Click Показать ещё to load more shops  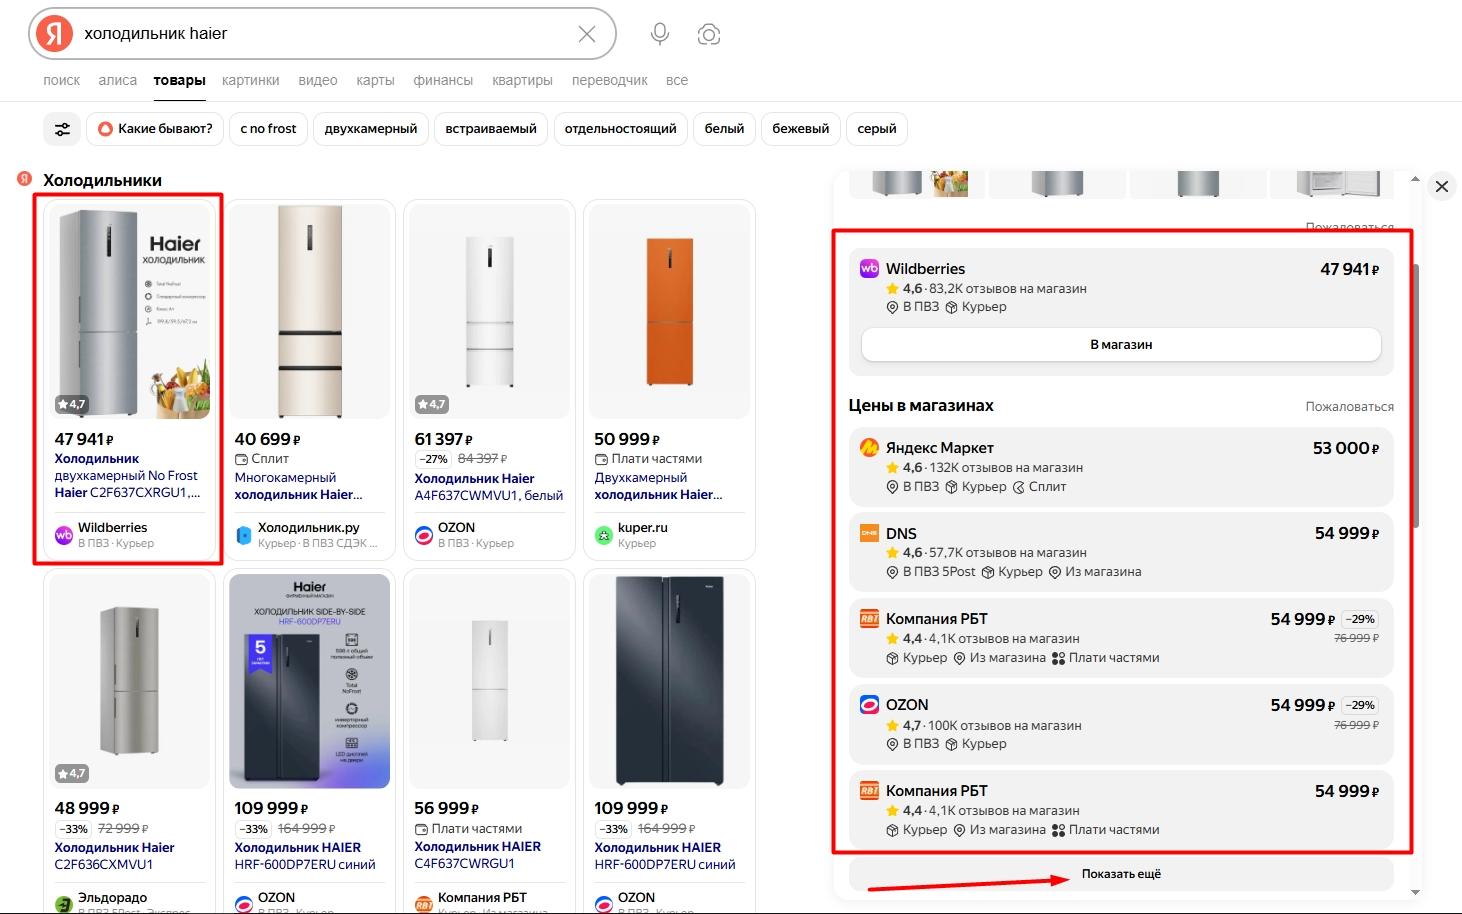click(1121, 874)
